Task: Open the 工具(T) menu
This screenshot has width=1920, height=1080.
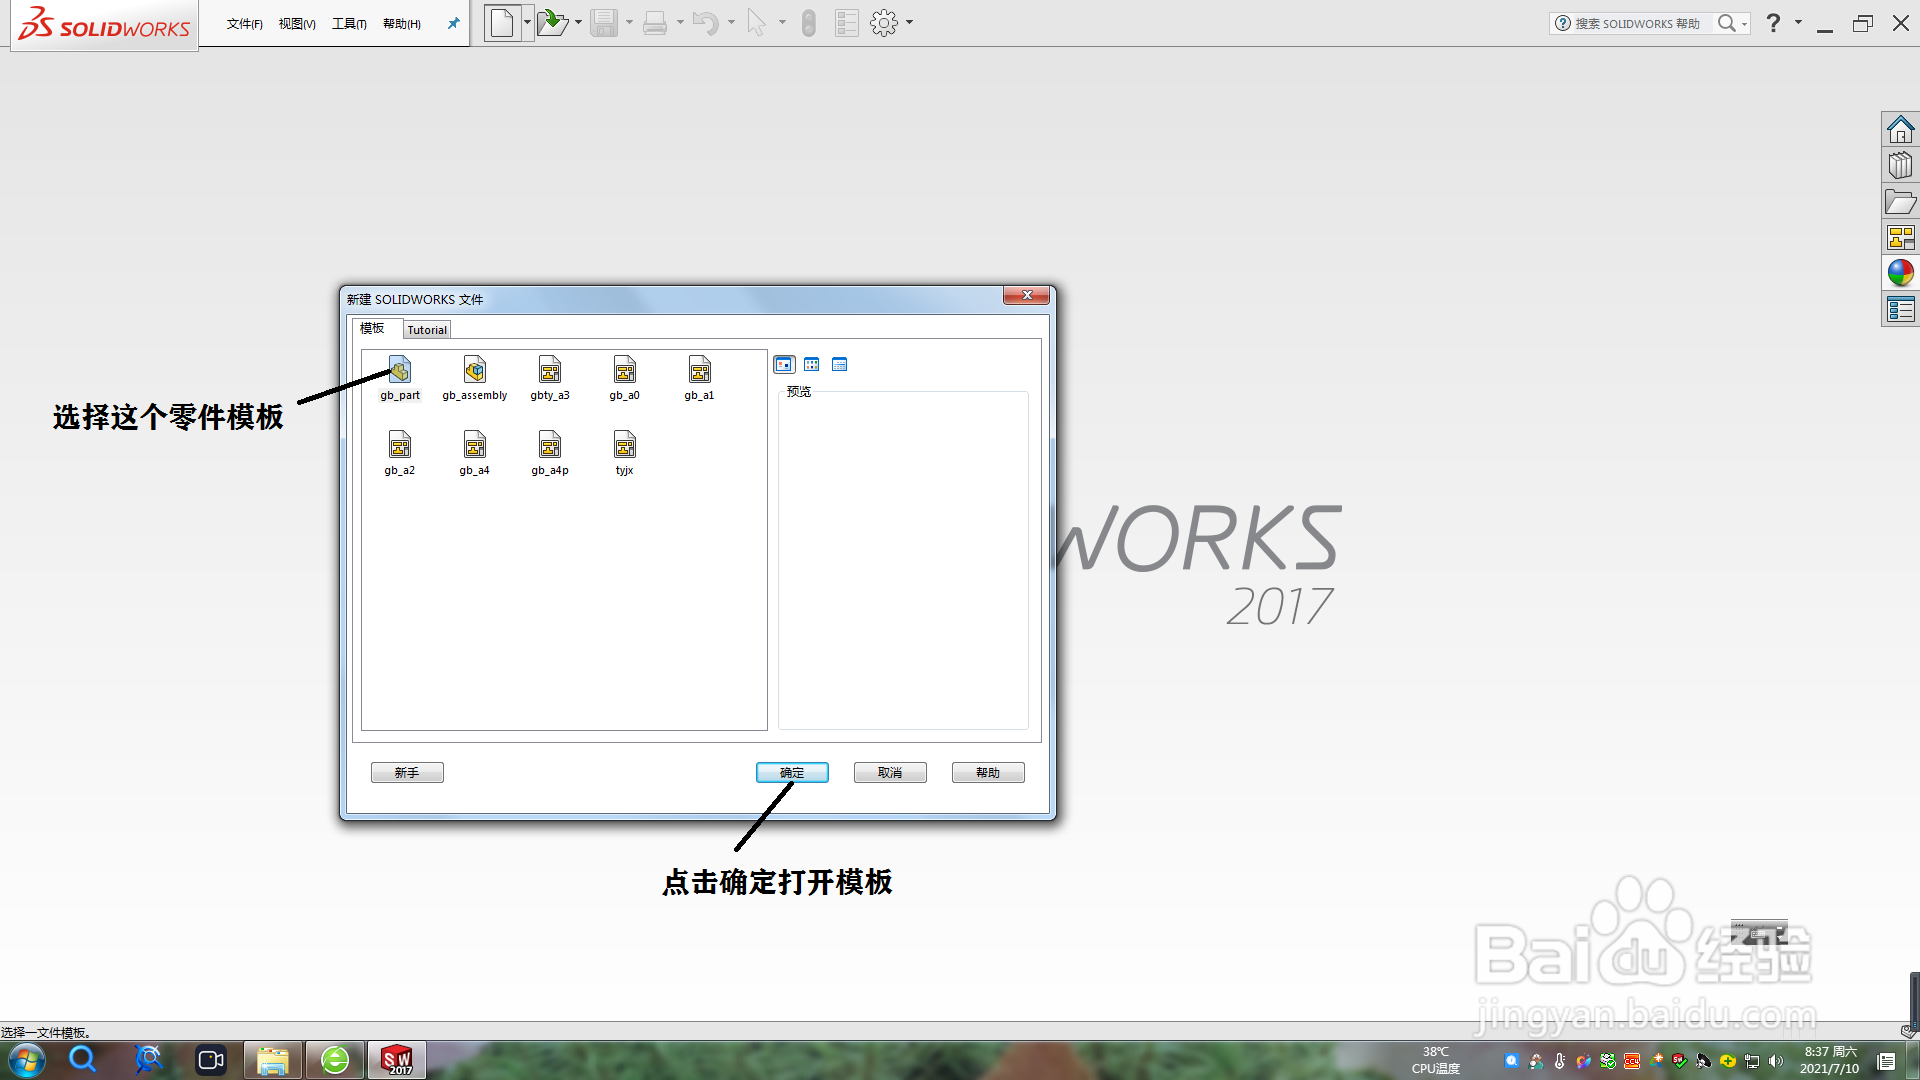Action: pyautogui.click(x=349, y=24)
